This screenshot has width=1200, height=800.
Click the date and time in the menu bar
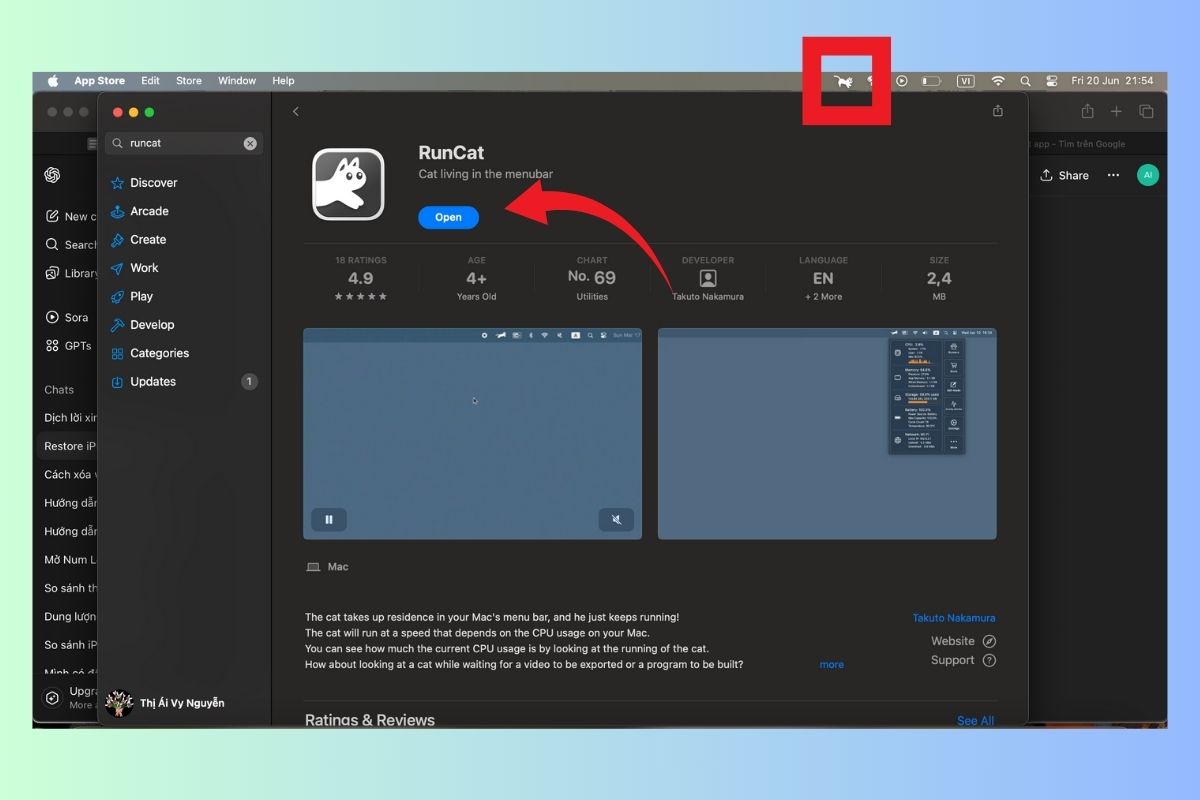tap(1112, 81)
